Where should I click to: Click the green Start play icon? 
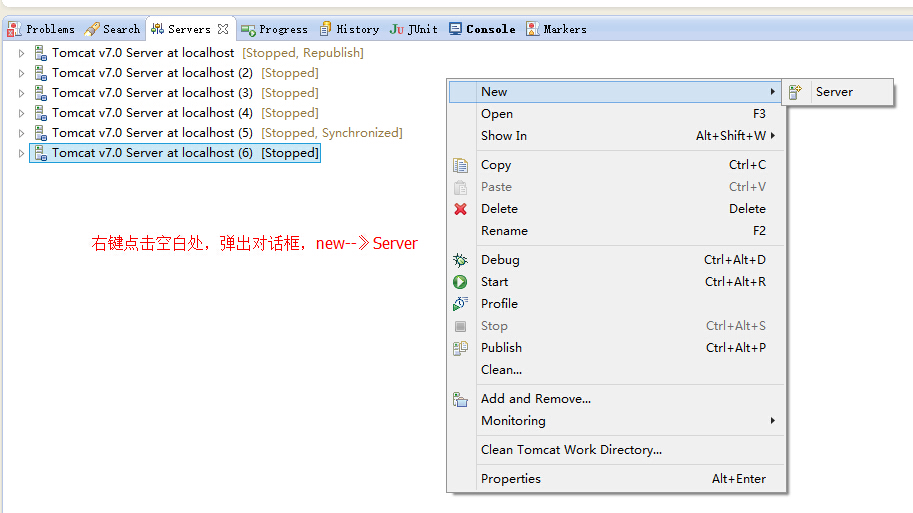(x=460, y=282)
